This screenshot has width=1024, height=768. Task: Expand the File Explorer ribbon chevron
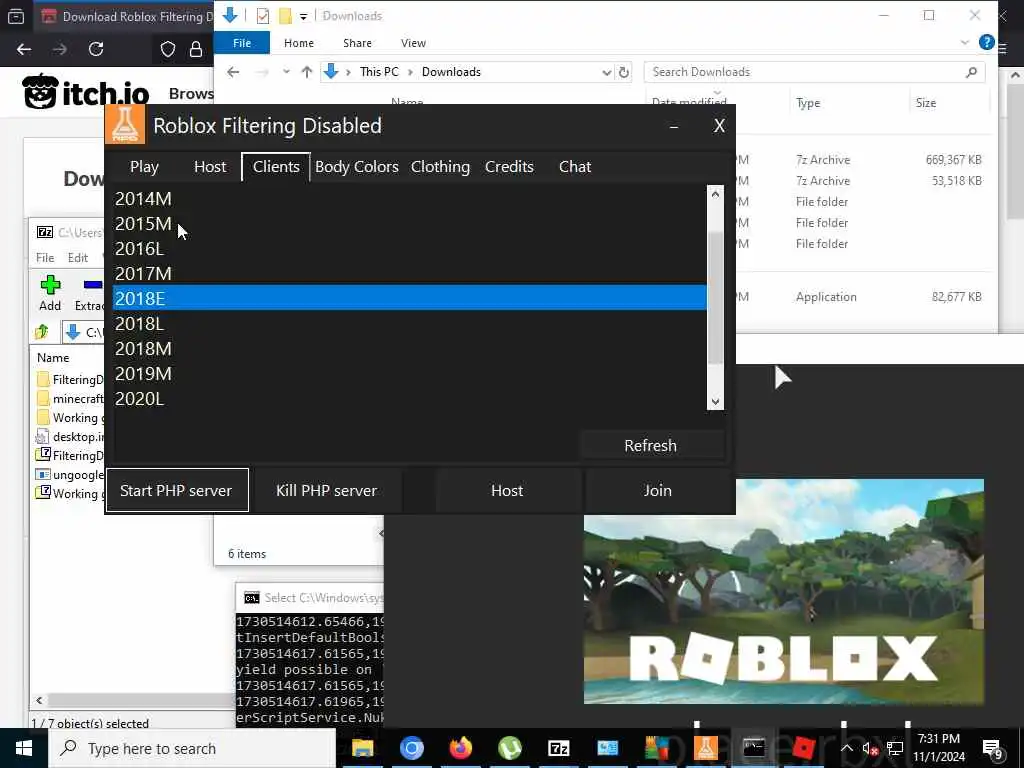pyautogui.click(x=965, y=42)
